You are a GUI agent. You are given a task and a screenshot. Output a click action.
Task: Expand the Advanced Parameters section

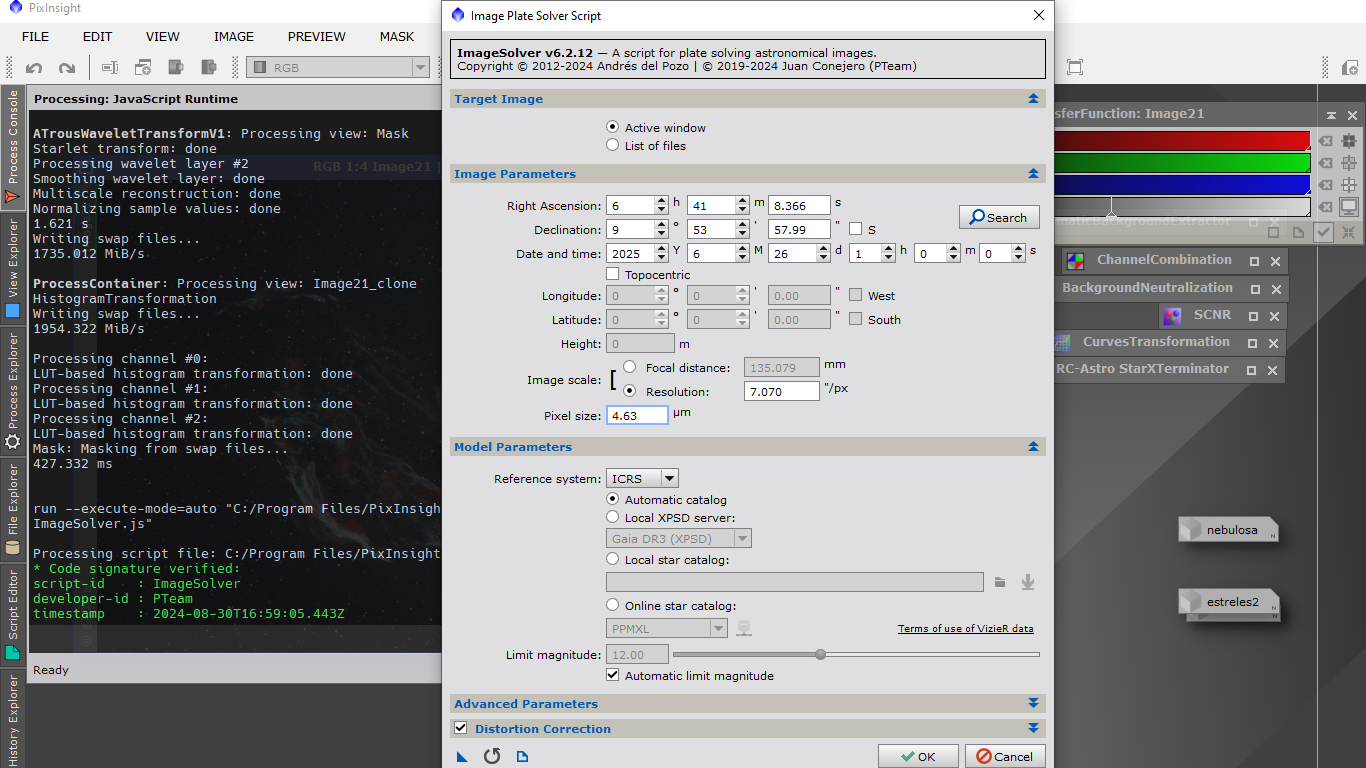click(x=1033, y=704)
